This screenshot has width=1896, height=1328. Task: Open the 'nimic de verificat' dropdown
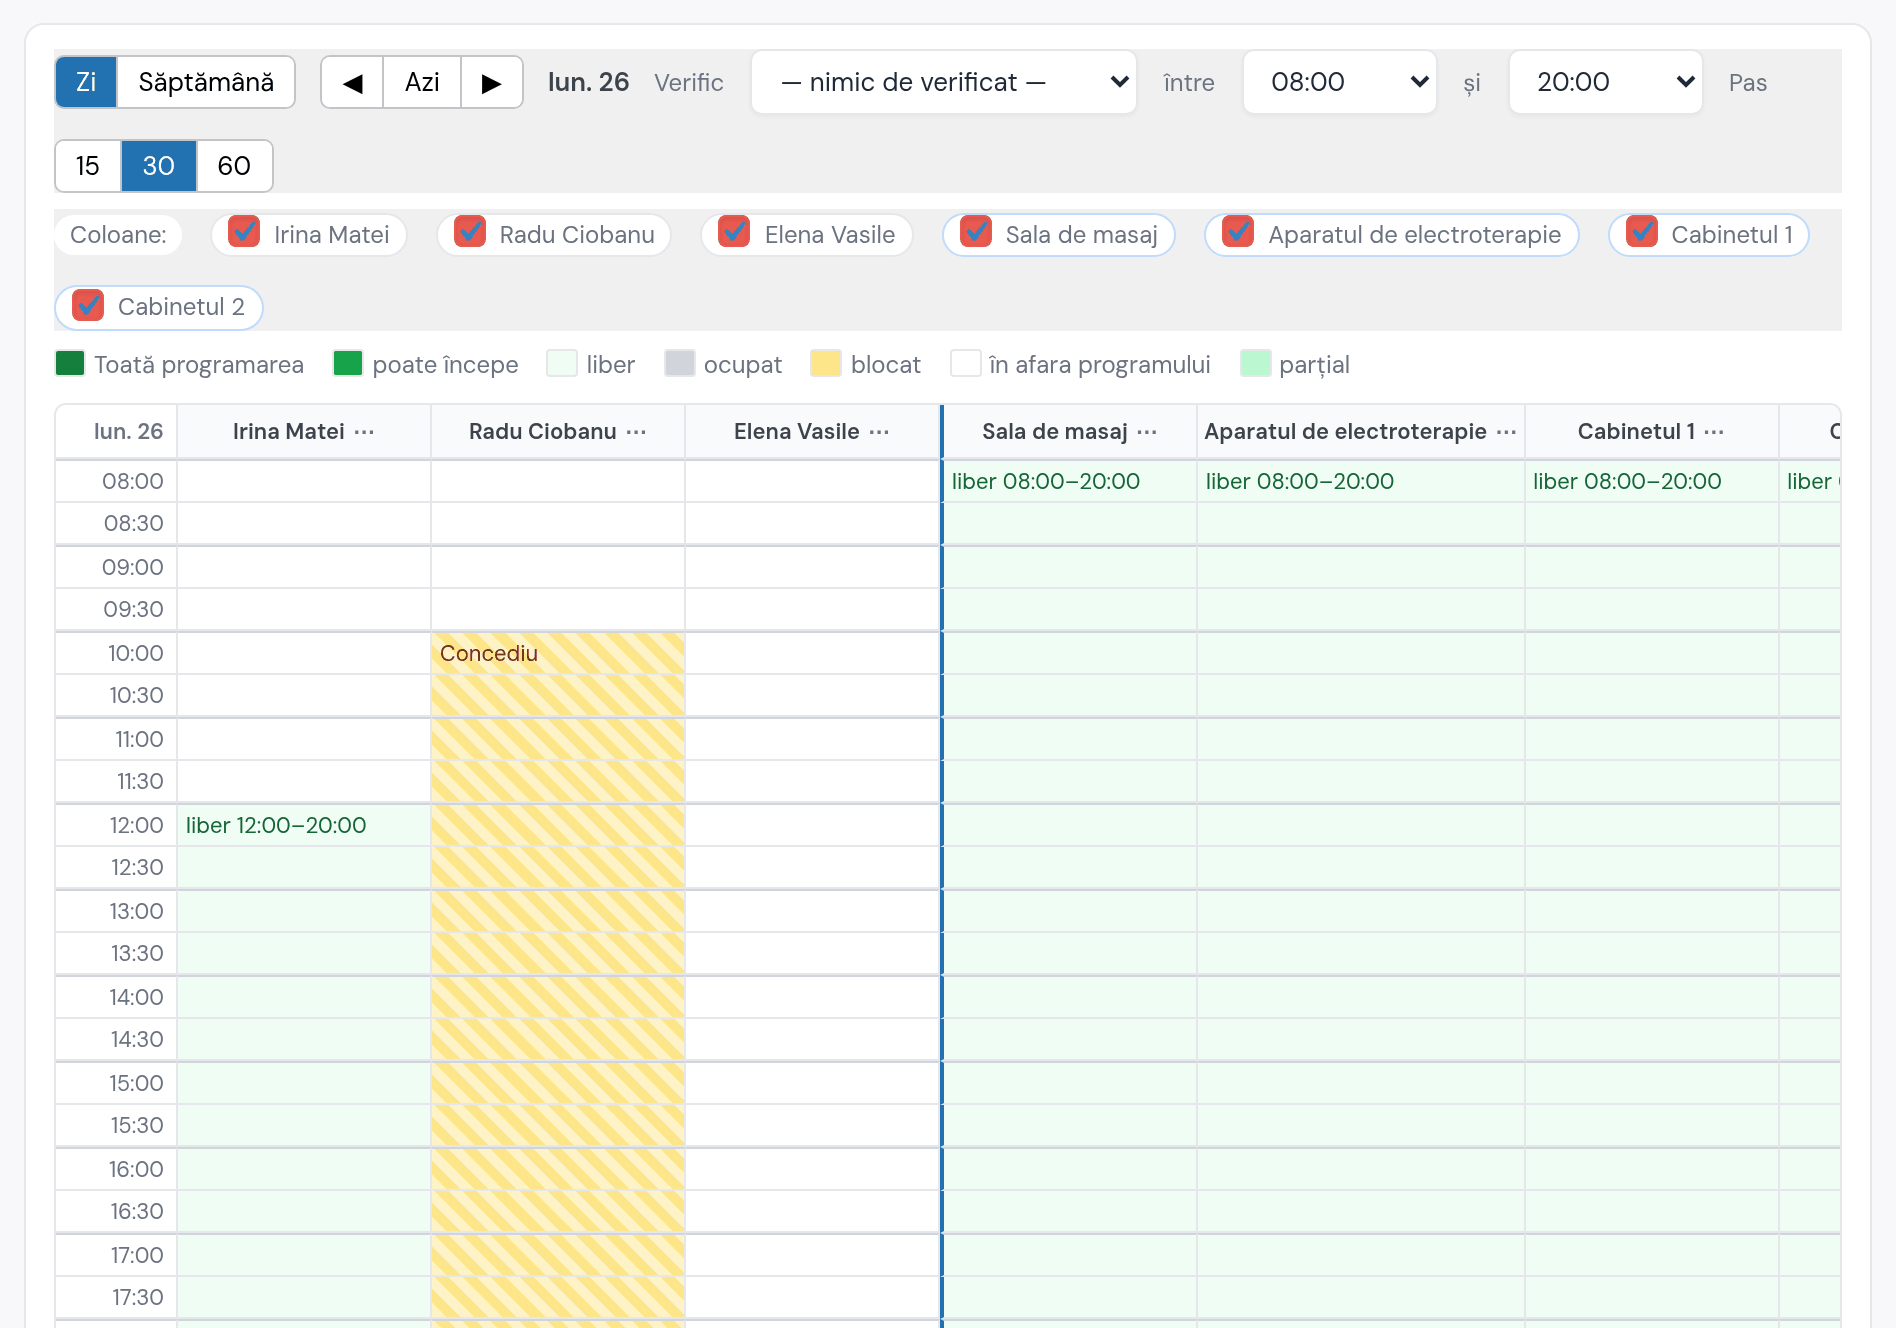point(944,82)
